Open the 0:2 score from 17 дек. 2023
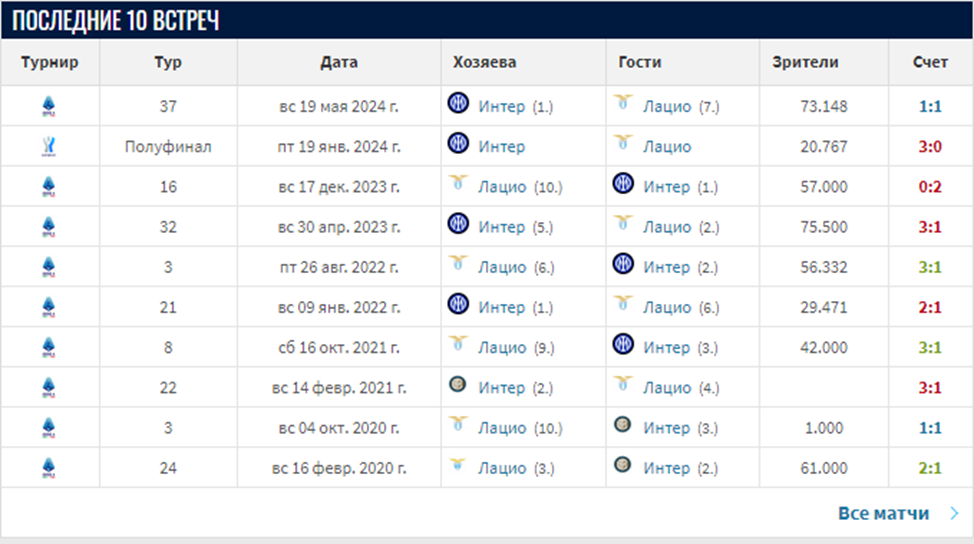This screenshot has height=544, width=974. tap(930, 186)
